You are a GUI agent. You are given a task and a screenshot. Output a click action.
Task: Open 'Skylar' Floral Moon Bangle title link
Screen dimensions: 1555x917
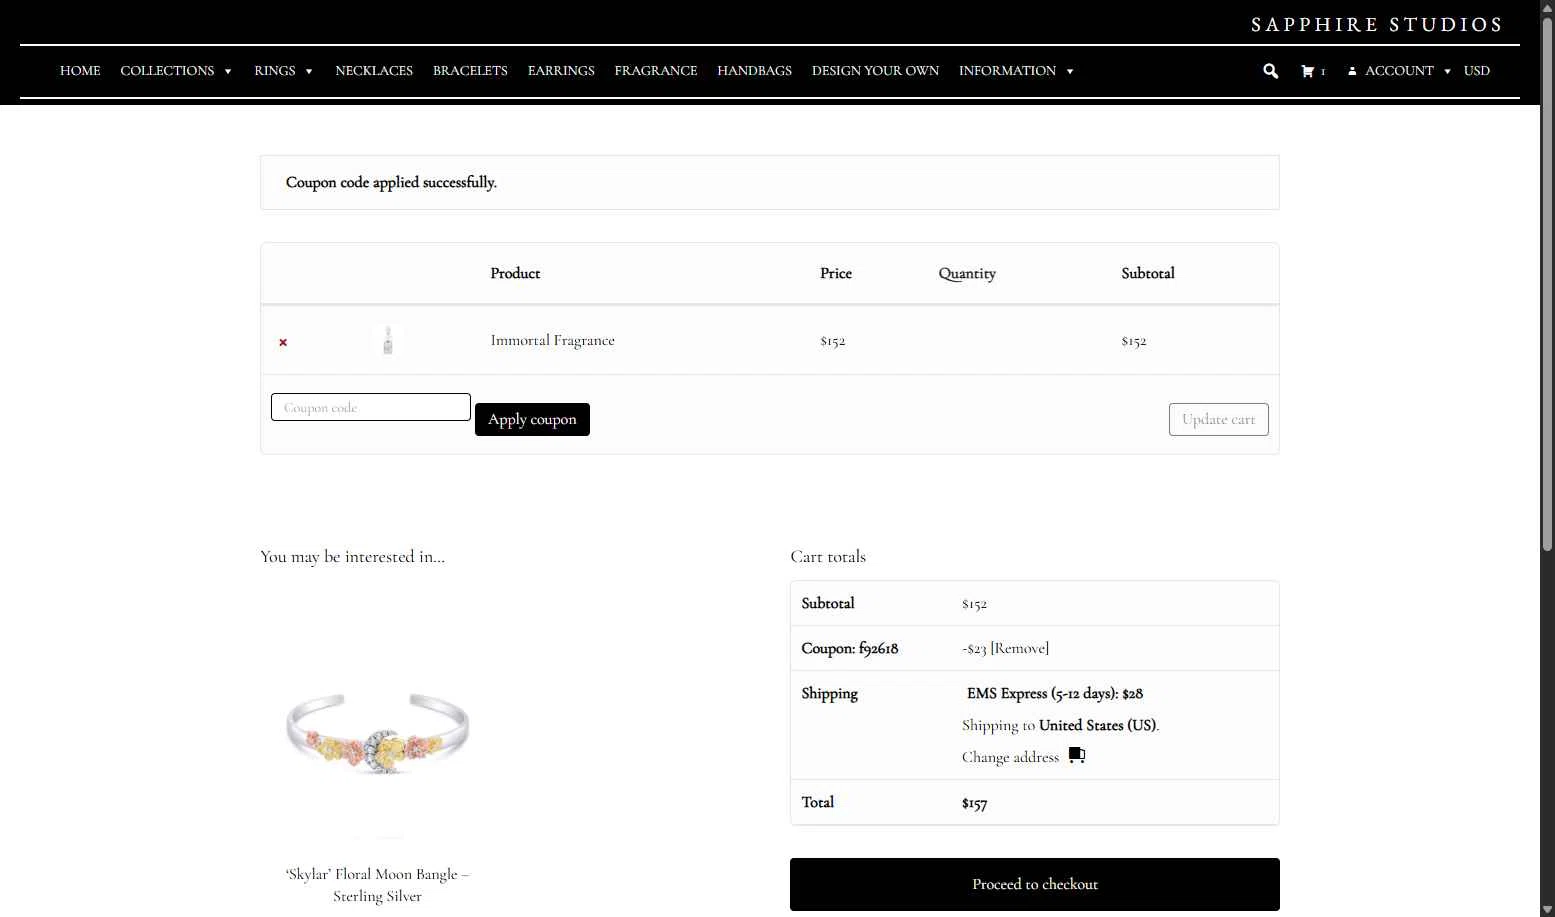pyautogui.click(x=377, y=885)
